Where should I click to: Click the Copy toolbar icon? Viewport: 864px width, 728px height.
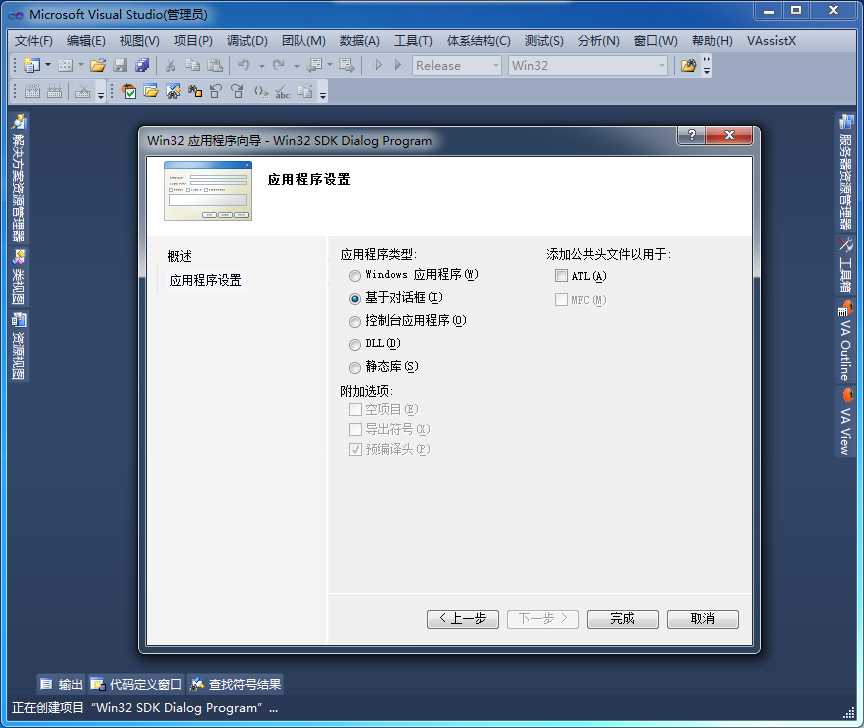coord(192,66)
